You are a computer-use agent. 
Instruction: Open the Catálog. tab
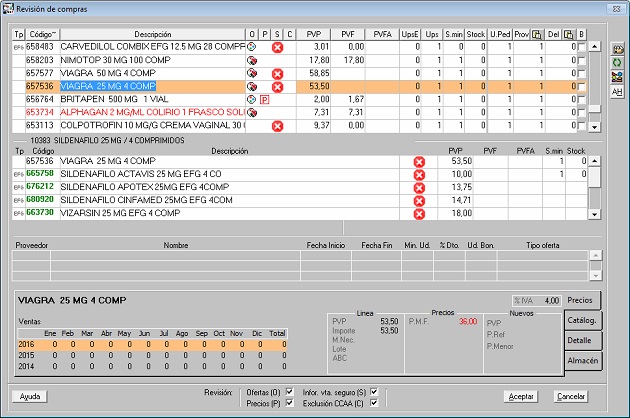pyautogui.click(x=583, y=320)
